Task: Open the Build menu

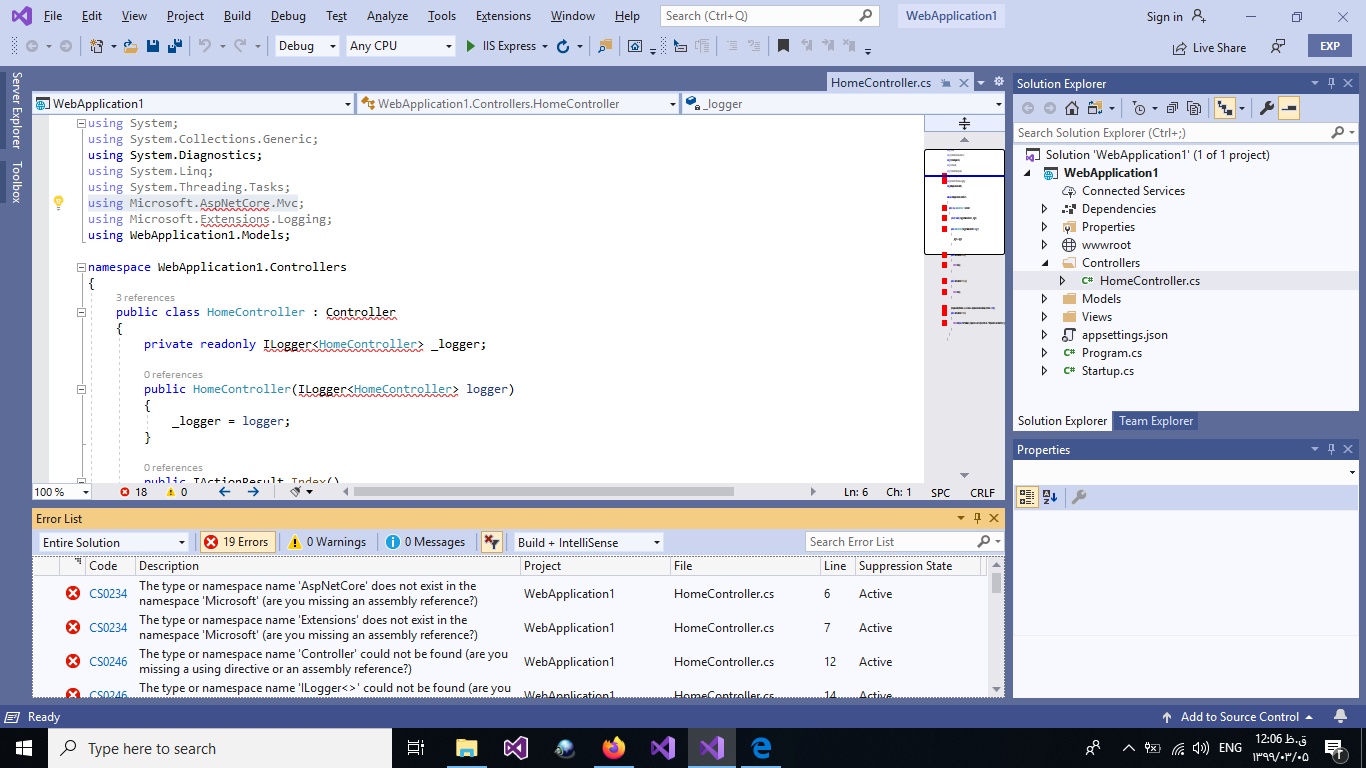Action: (237, 16)
